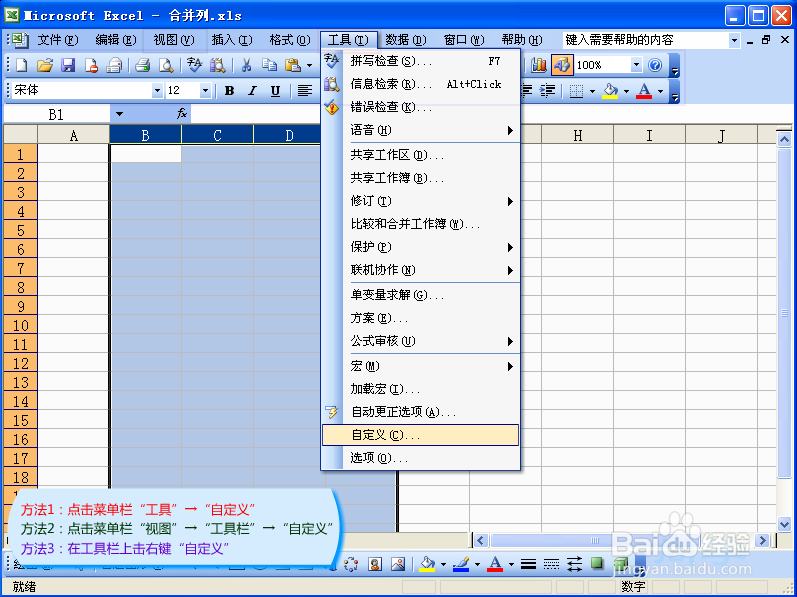This screenshot has height=597, width=797.
Task: Expand the Paste options arrow
Action: (309, 66)
